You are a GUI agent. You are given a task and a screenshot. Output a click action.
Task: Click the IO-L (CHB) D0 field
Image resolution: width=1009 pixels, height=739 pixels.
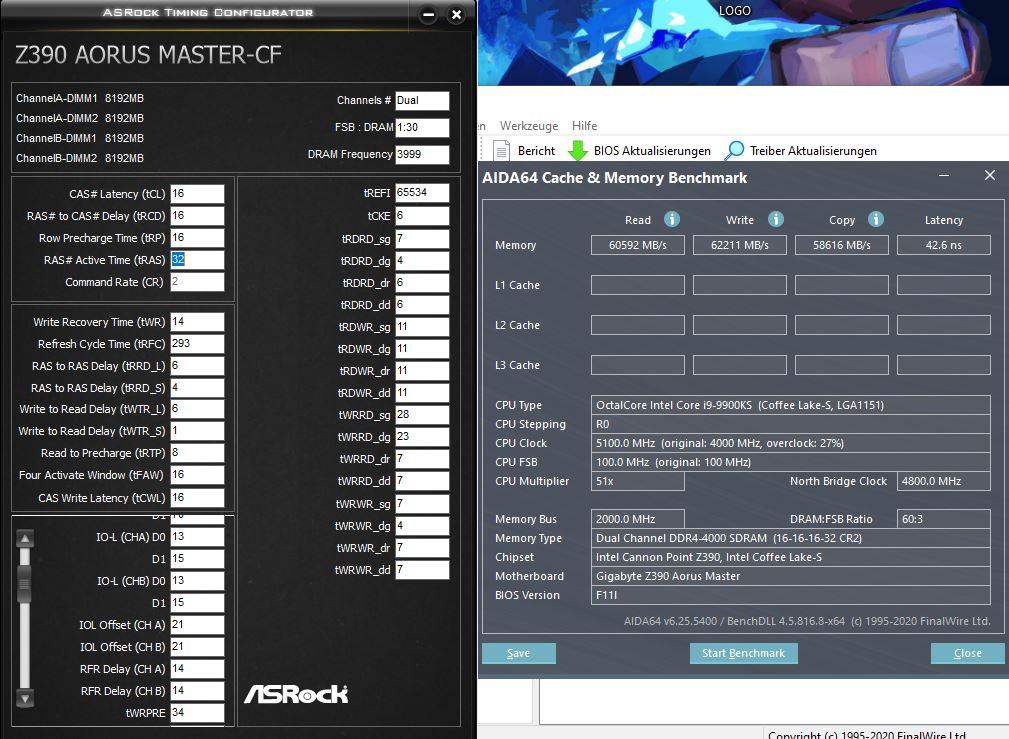[x=197, y=581]
